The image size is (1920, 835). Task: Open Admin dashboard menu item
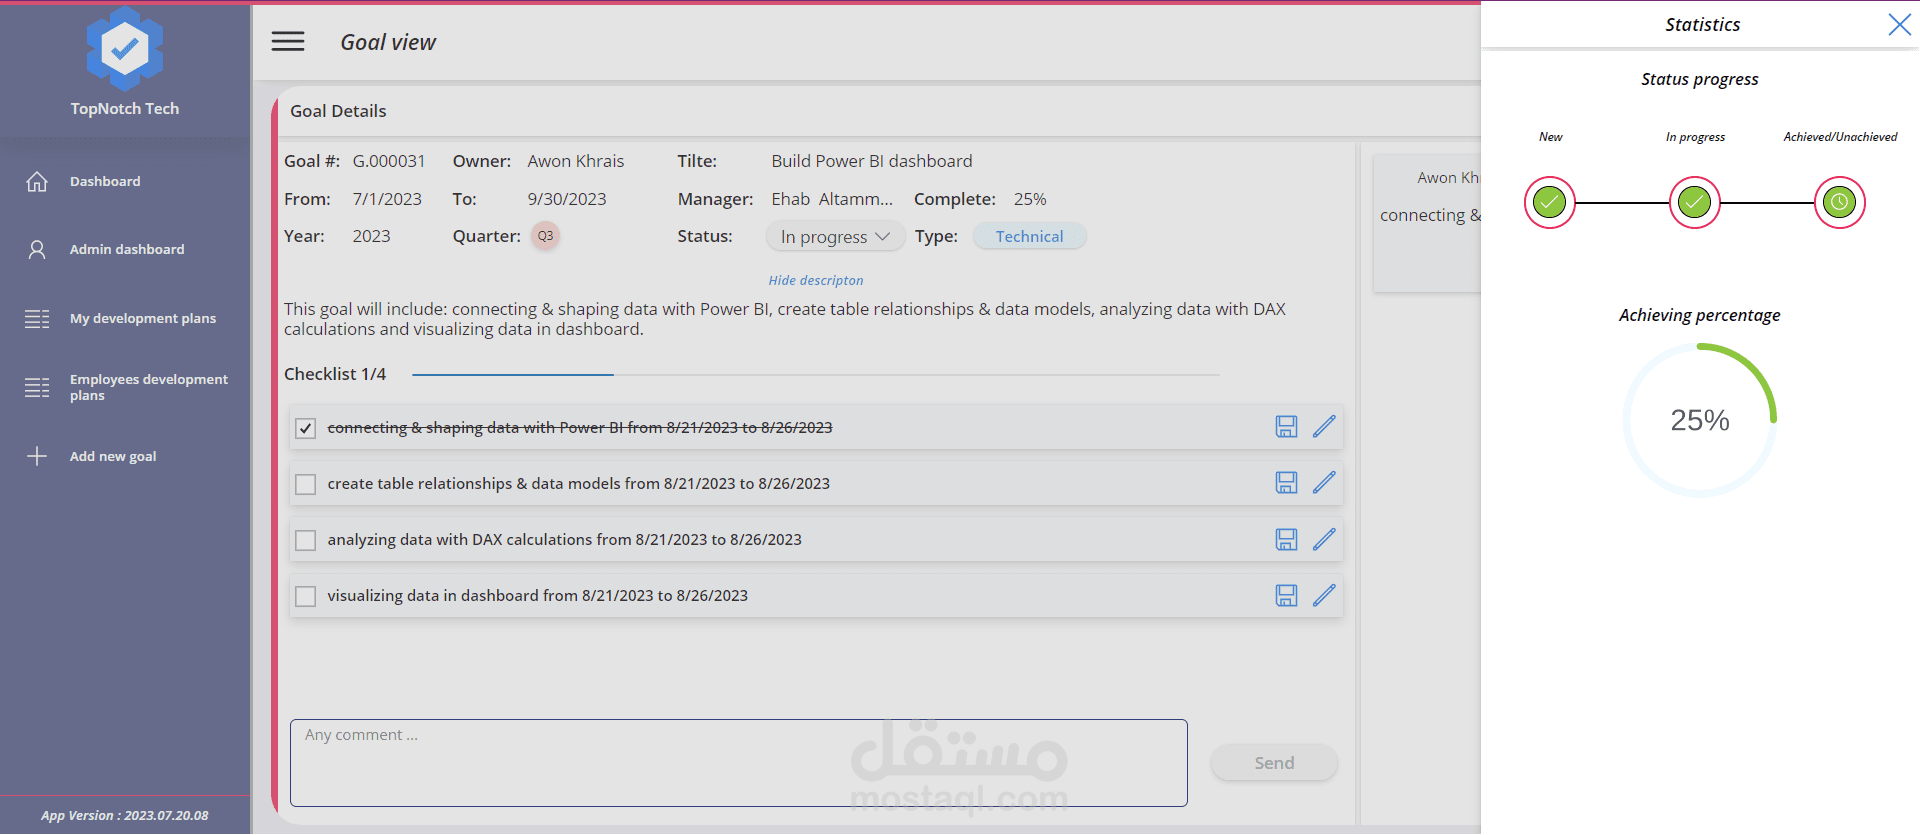coord(127,249)
